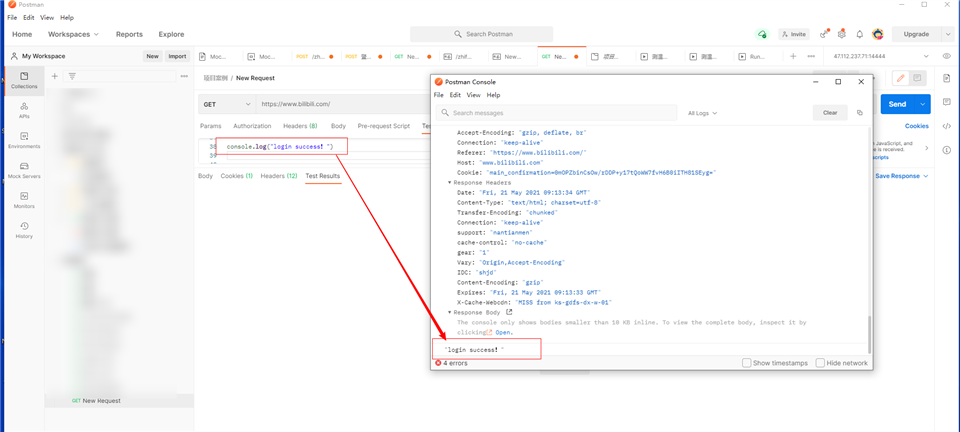
Task: Open the Environments sidebar section
Action: (x=24, y=140)
